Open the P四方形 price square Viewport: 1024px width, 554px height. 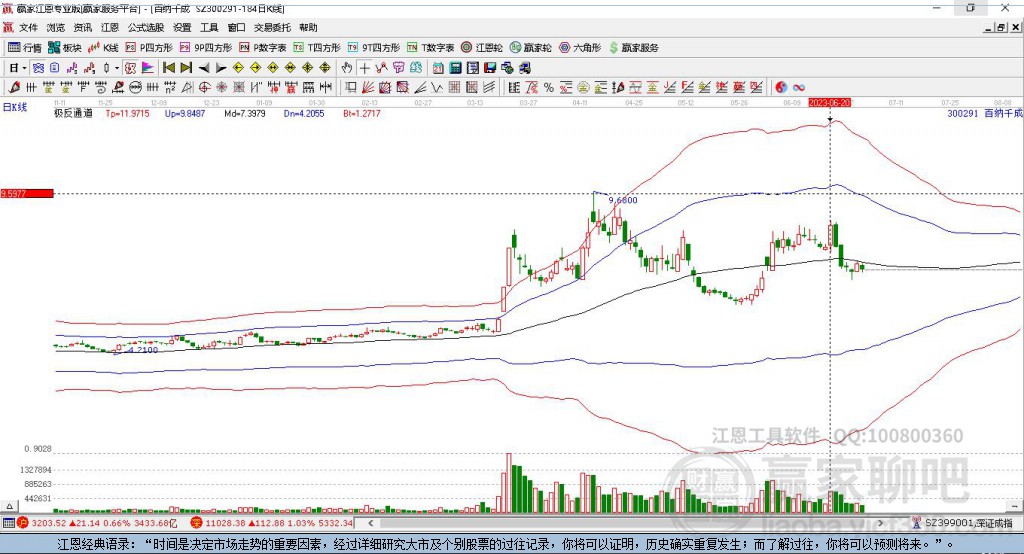click(x=149, y=48)
